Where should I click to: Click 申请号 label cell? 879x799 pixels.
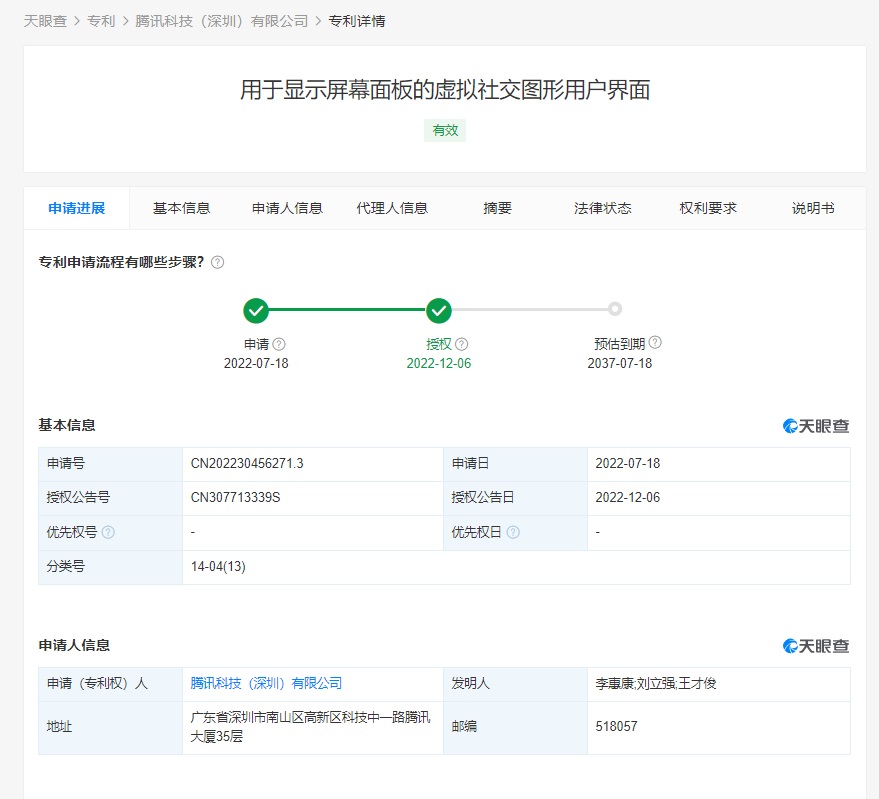pyautogui.click(x=110, y=464)
